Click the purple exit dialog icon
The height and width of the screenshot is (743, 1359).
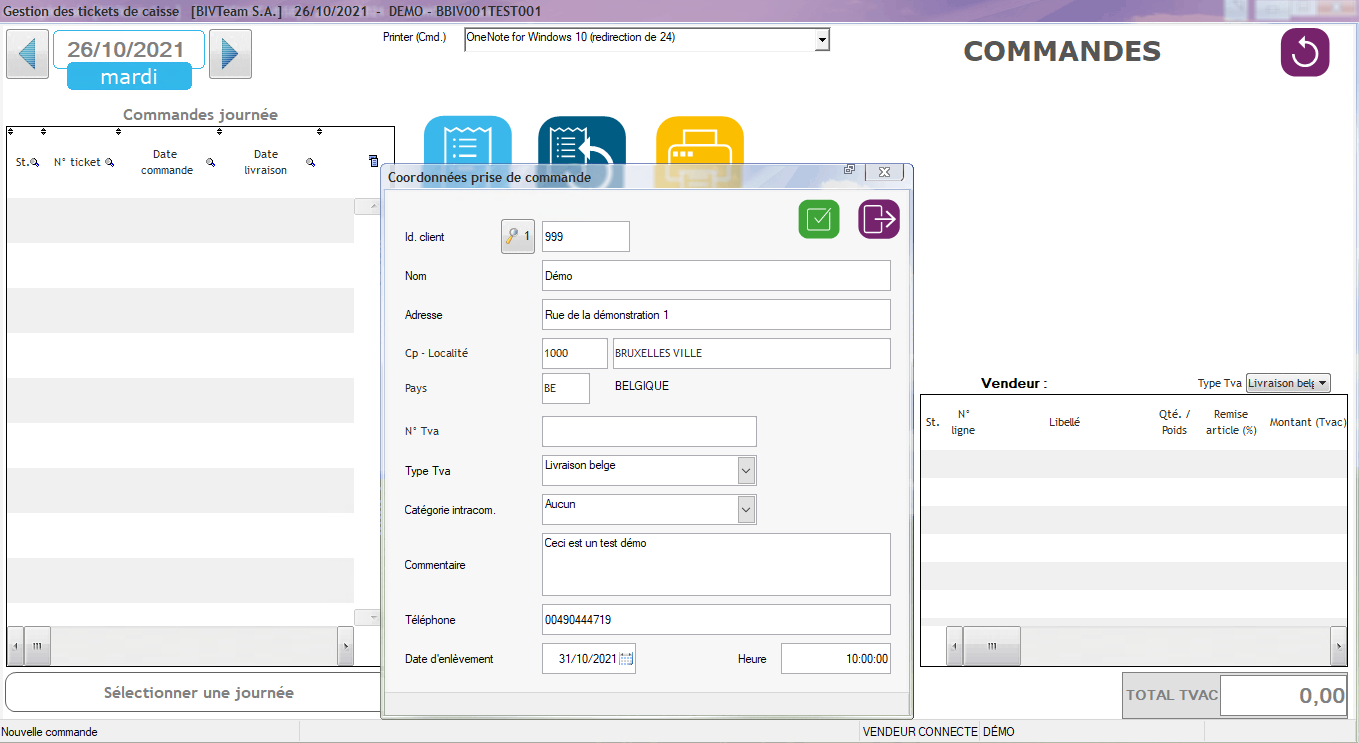click(x=879, y=218)
